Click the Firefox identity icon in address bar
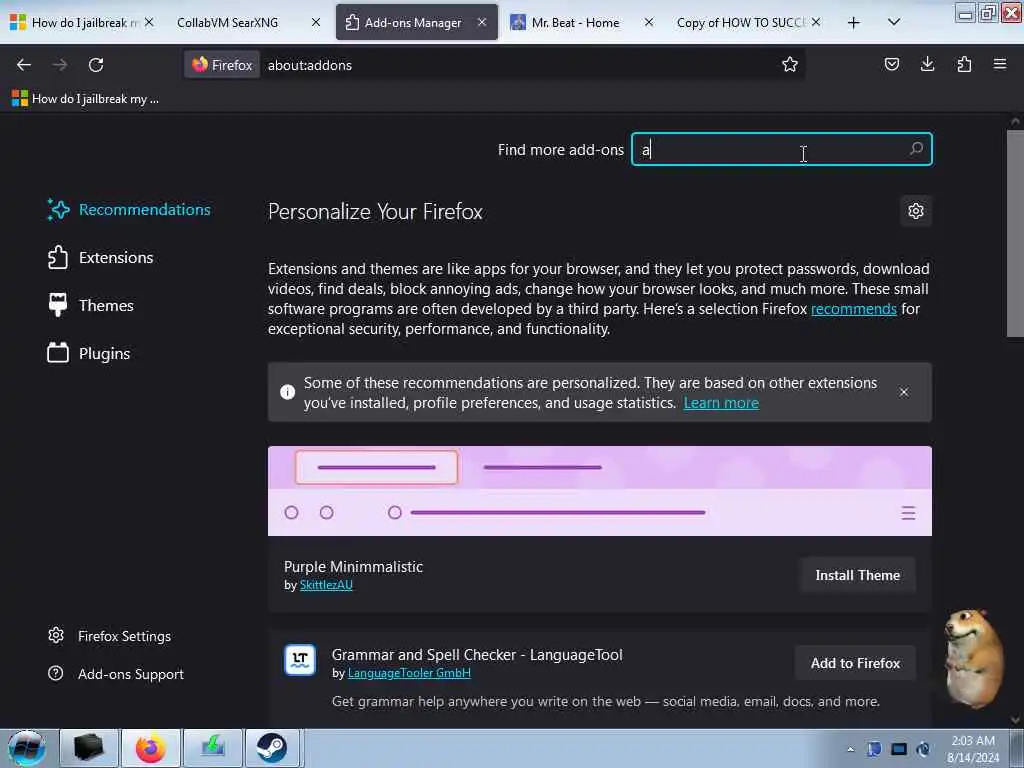1024x768 pixels. pos(222,65)
